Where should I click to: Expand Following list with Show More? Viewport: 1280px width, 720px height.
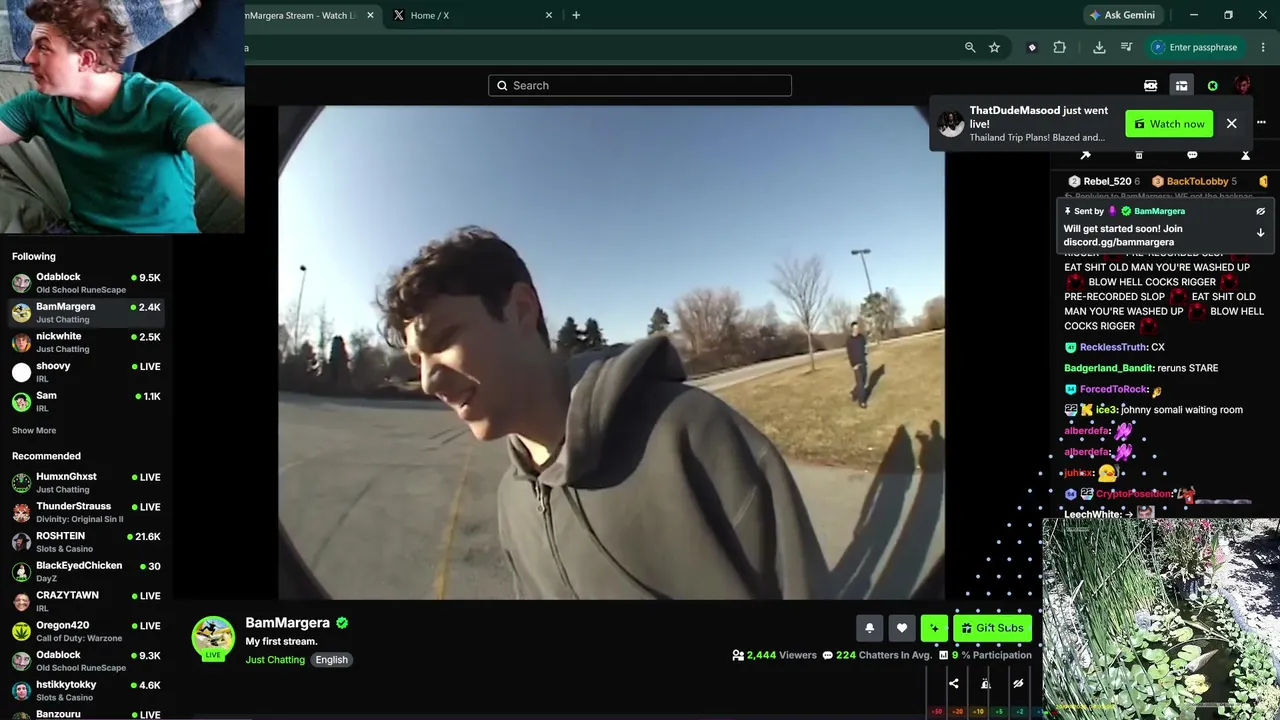34,431
